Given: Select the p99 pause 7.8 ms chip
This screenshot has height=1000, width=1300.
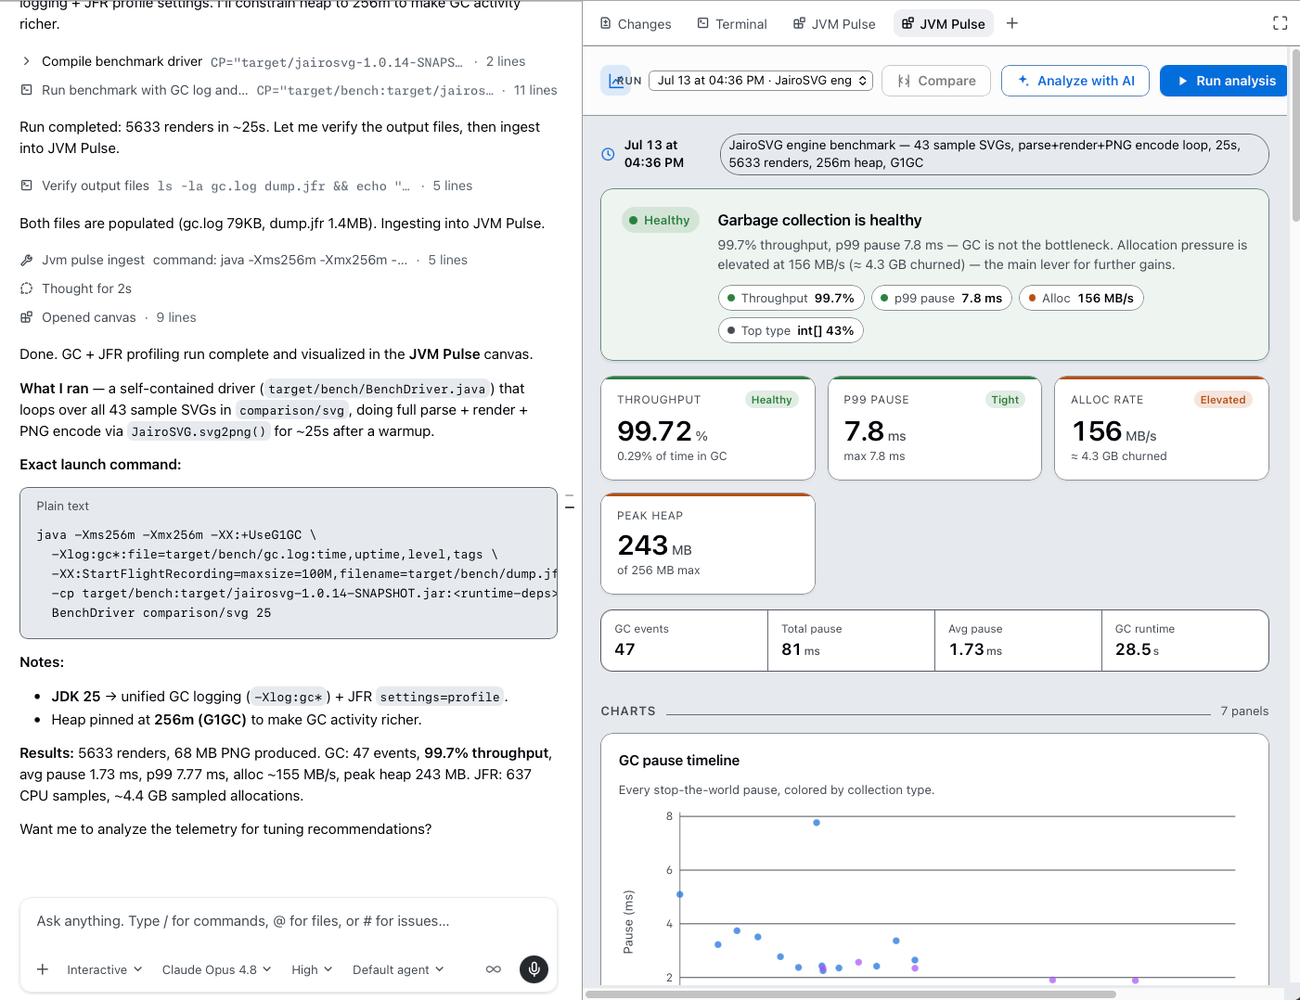Looking at the screenshot, I should [941, 298].
